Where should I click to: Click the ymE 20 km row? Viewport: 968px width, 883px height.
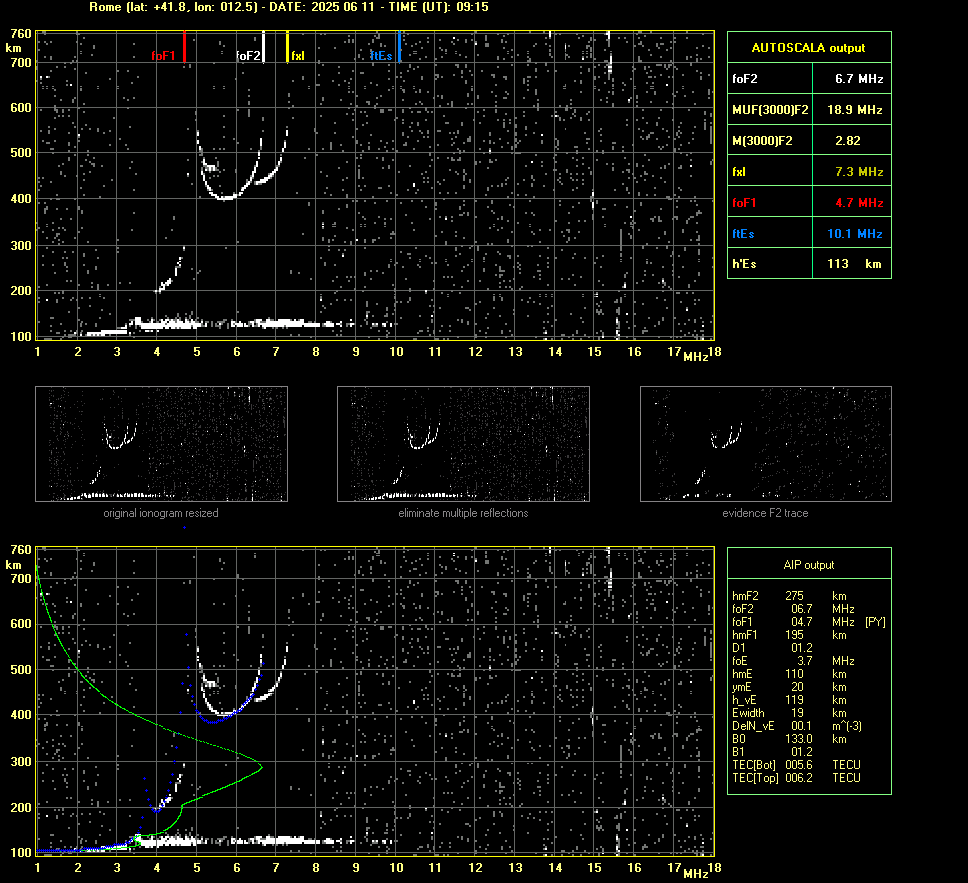(789, 687)
